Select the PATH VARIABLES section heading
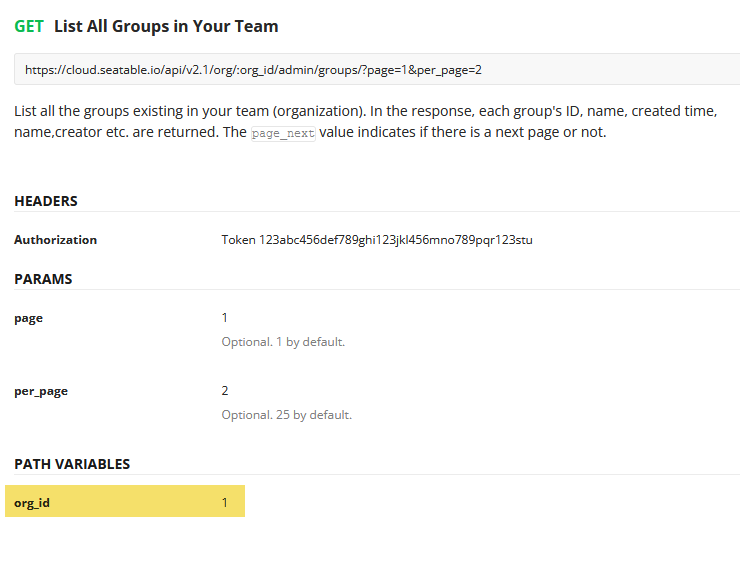Screen dimensions: 740x571 tap(72, 464)
